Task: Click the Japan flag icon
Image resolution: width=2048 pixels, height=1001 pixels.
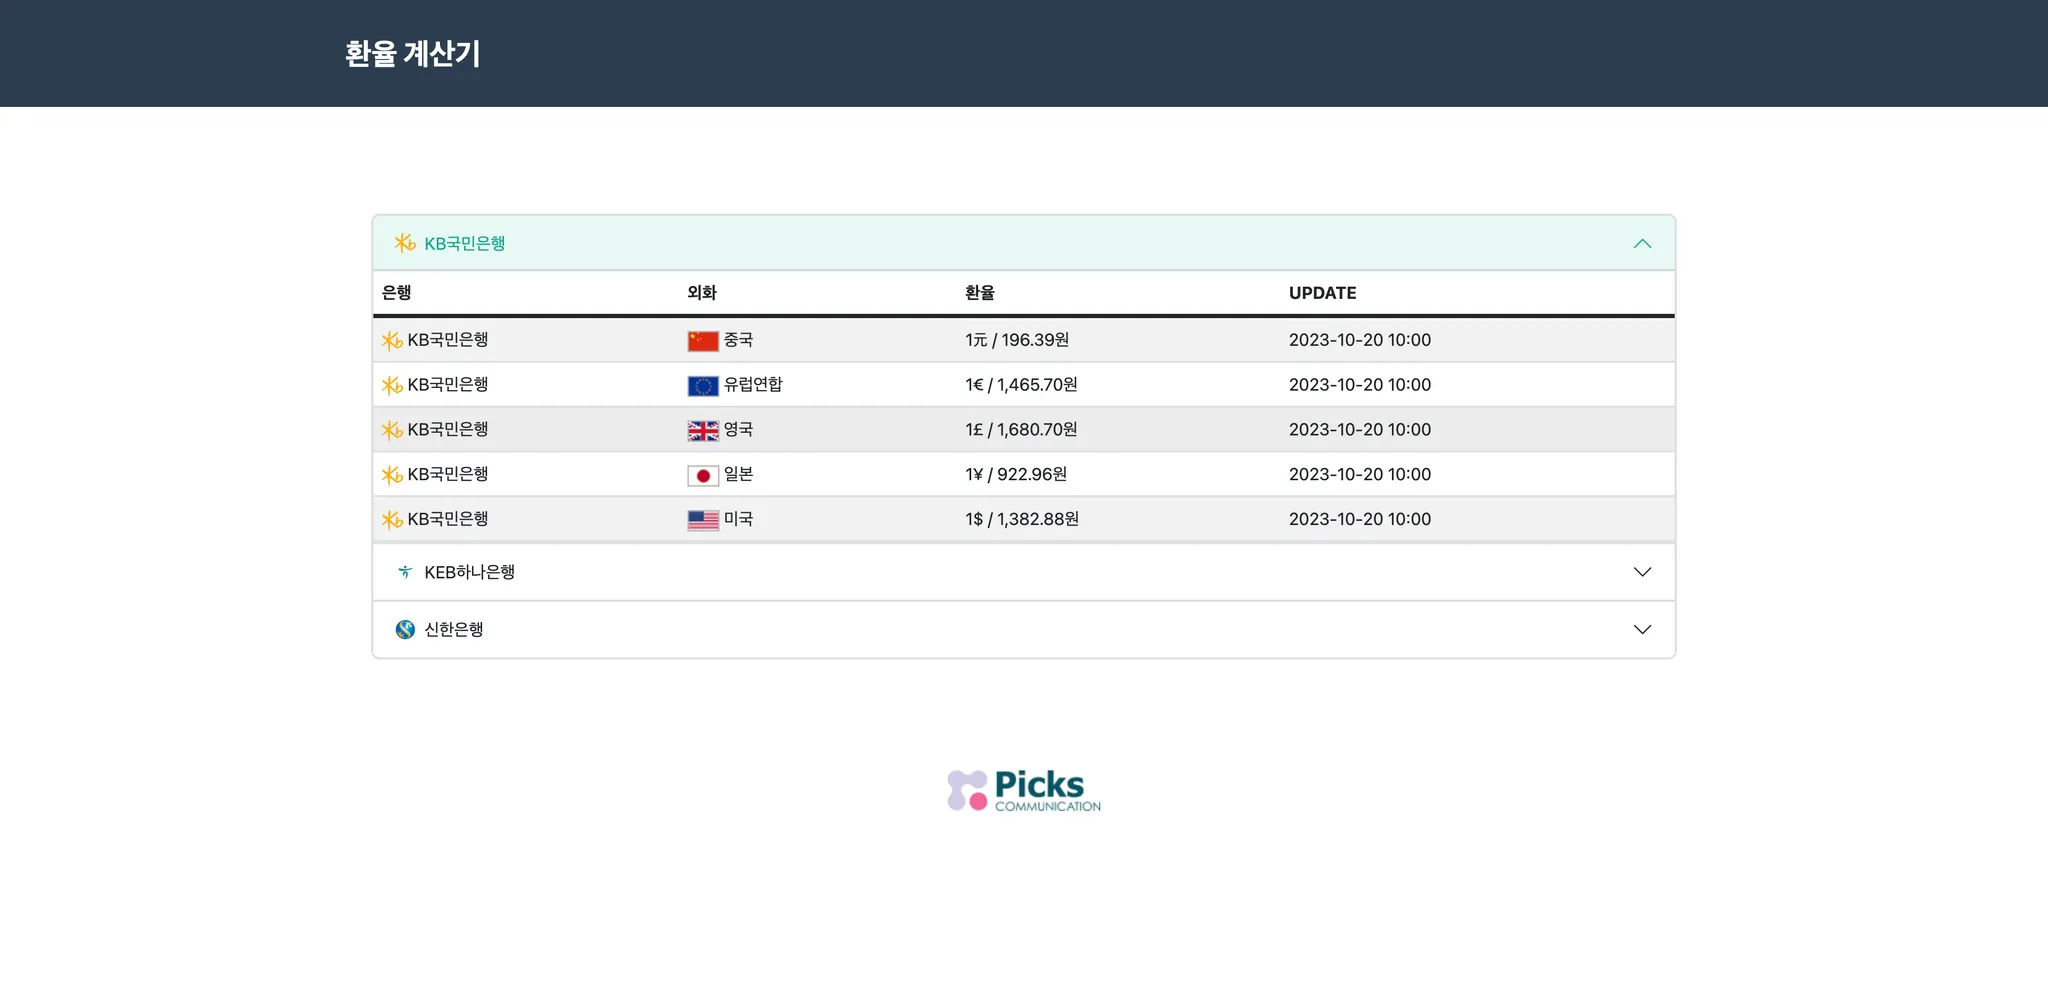Action: (x=703, y=476)
